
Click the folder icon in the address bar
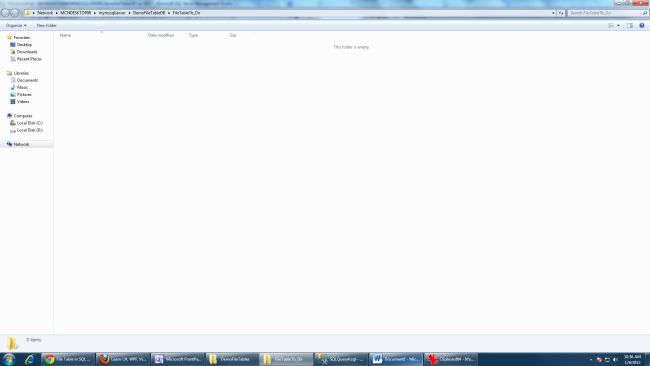point(28,13)
